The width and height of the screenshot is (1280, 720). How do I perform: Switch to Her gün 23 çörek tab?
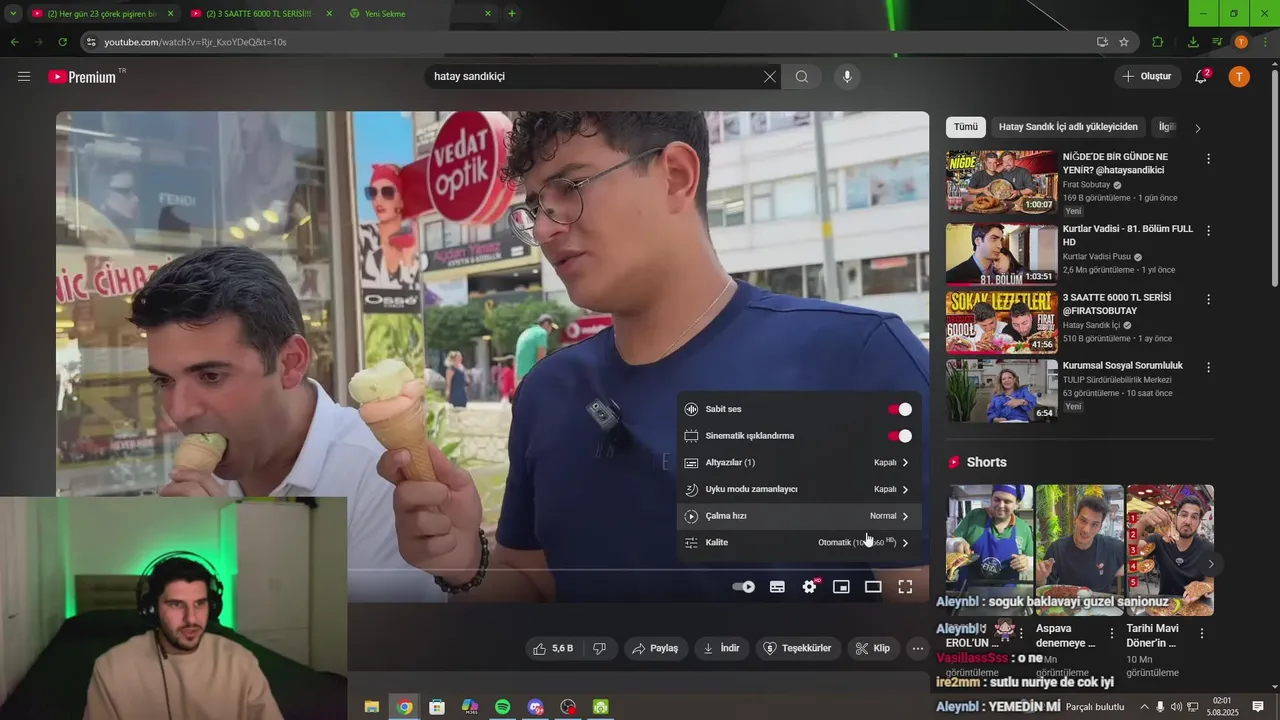102,13
